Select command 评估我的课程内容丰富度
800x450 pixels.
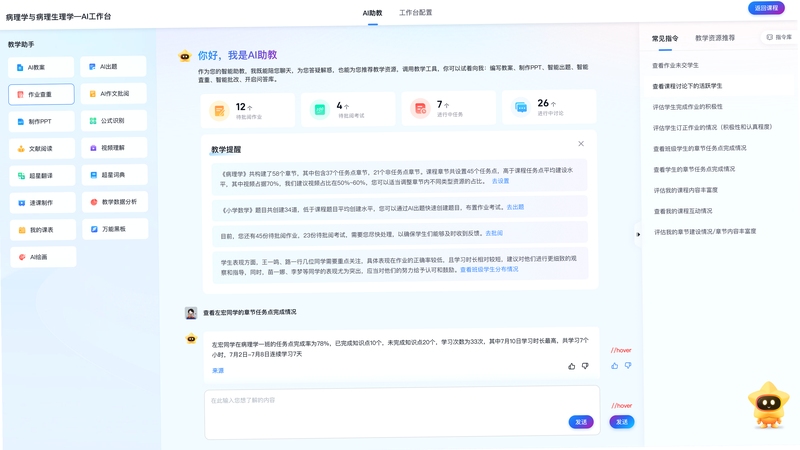coord(685,190)
